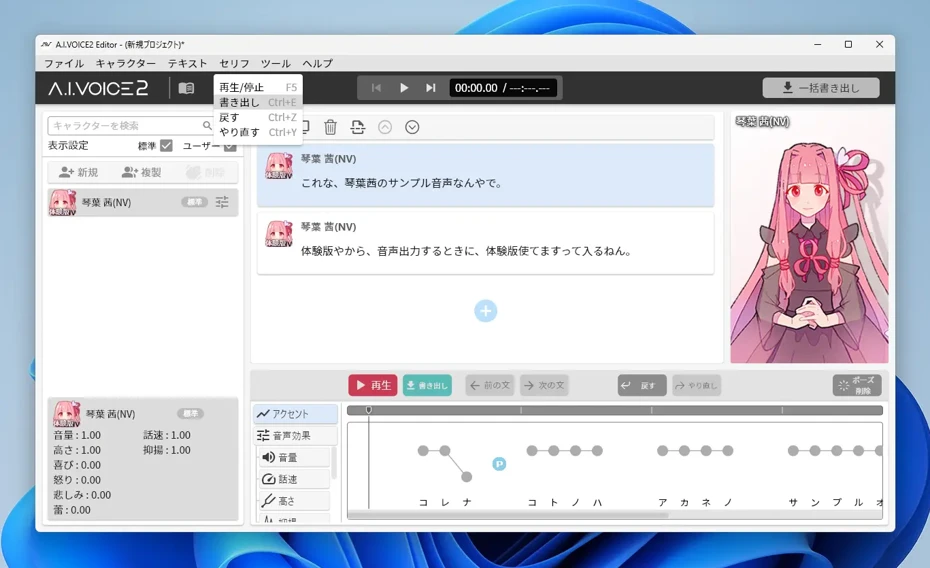The image size is (930, 568).
Task: Toggle the 標準 display checkbox
Action: (x=166, y=145)
